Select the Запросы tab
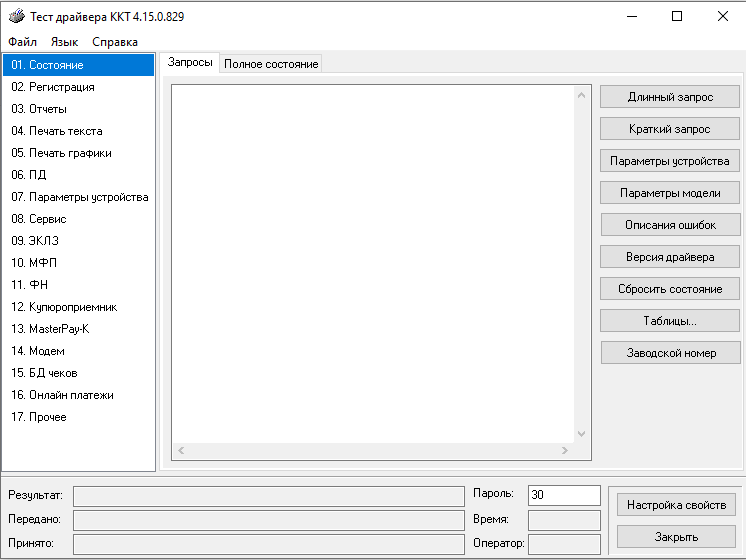Image resolution: width=746 pixels, height=560 pixels. coord(190,63)
